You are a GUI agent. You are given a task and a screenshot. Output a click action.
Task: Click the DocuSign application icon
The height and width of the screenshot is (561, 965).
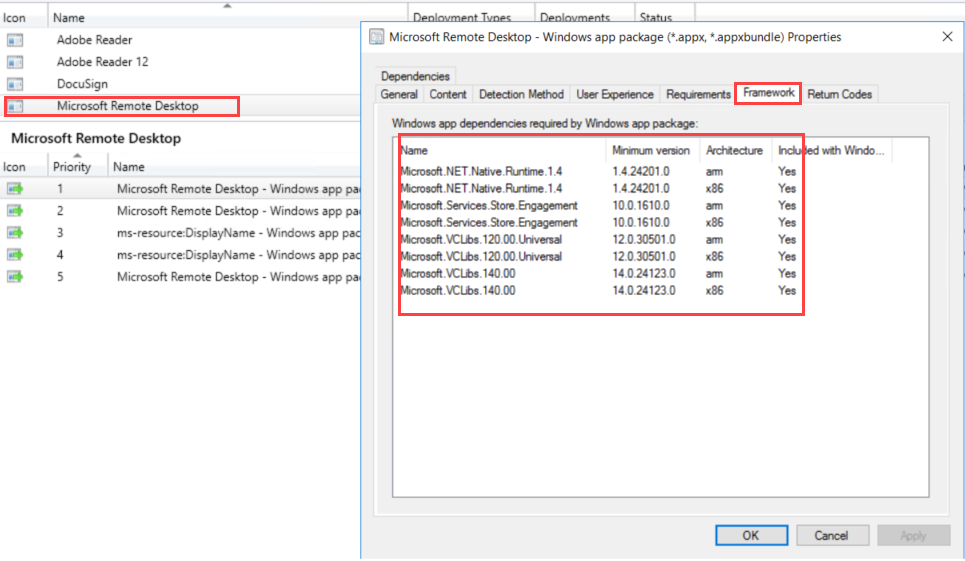click(x=14, y=84)
